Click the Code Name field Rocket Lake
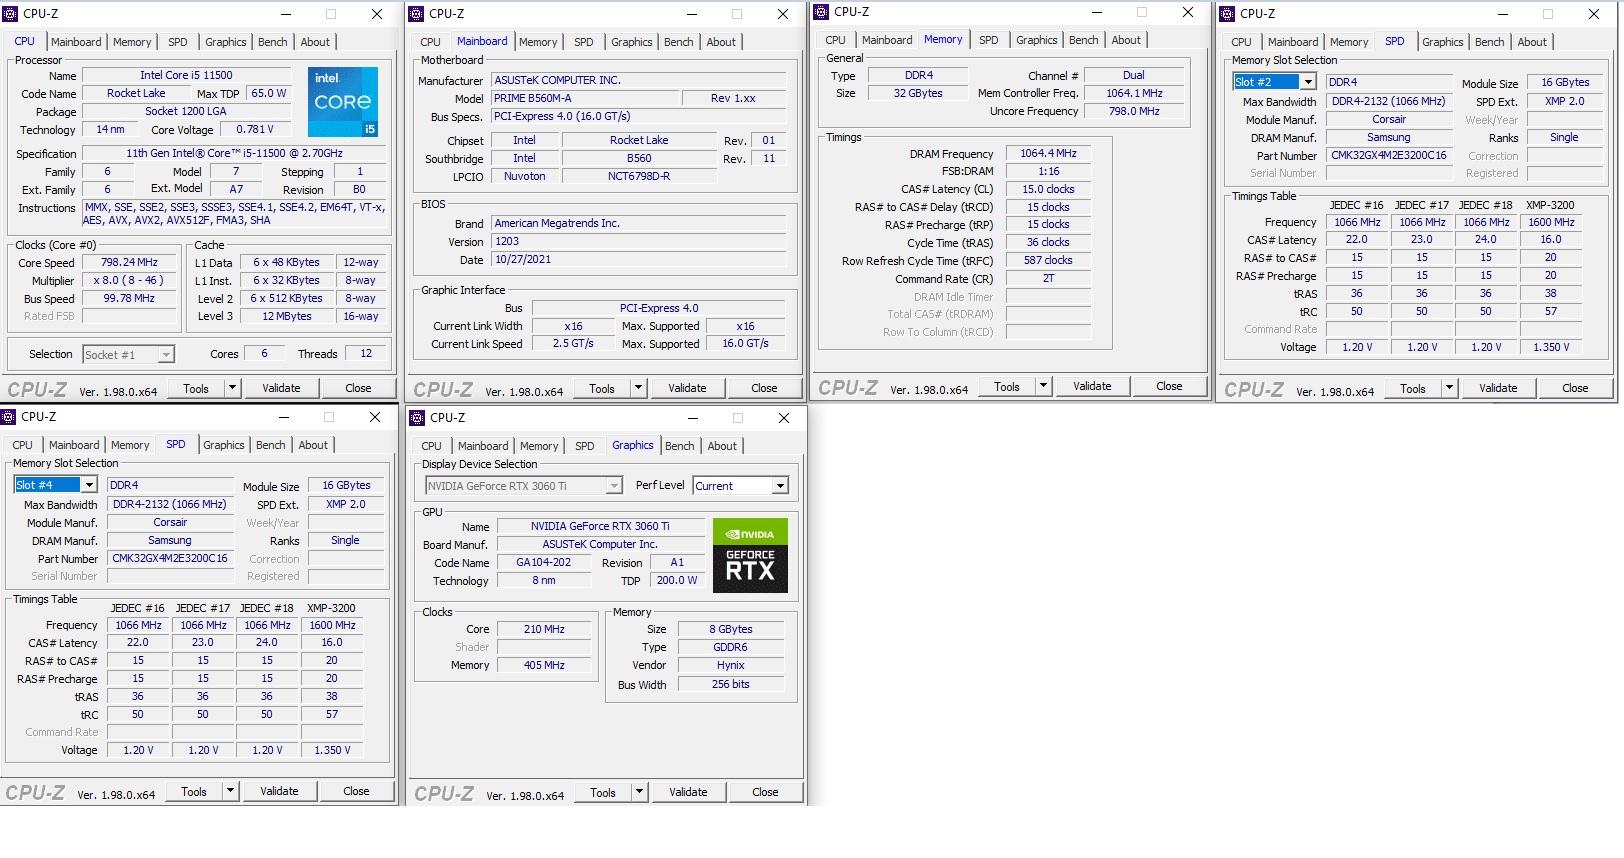This screenshot has height=858, width=1624. click(136, 93)
